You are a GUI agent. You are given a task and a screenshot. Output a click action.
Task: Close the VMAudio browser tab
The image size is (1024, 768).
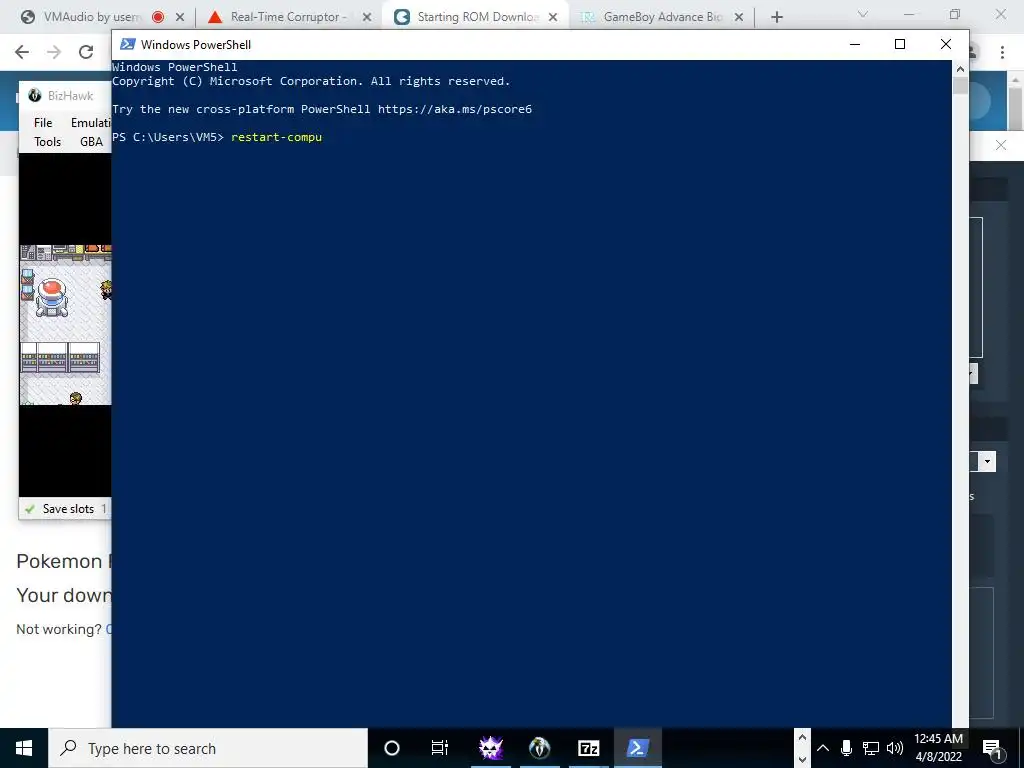pyautogui.click(x=180, y=17)
